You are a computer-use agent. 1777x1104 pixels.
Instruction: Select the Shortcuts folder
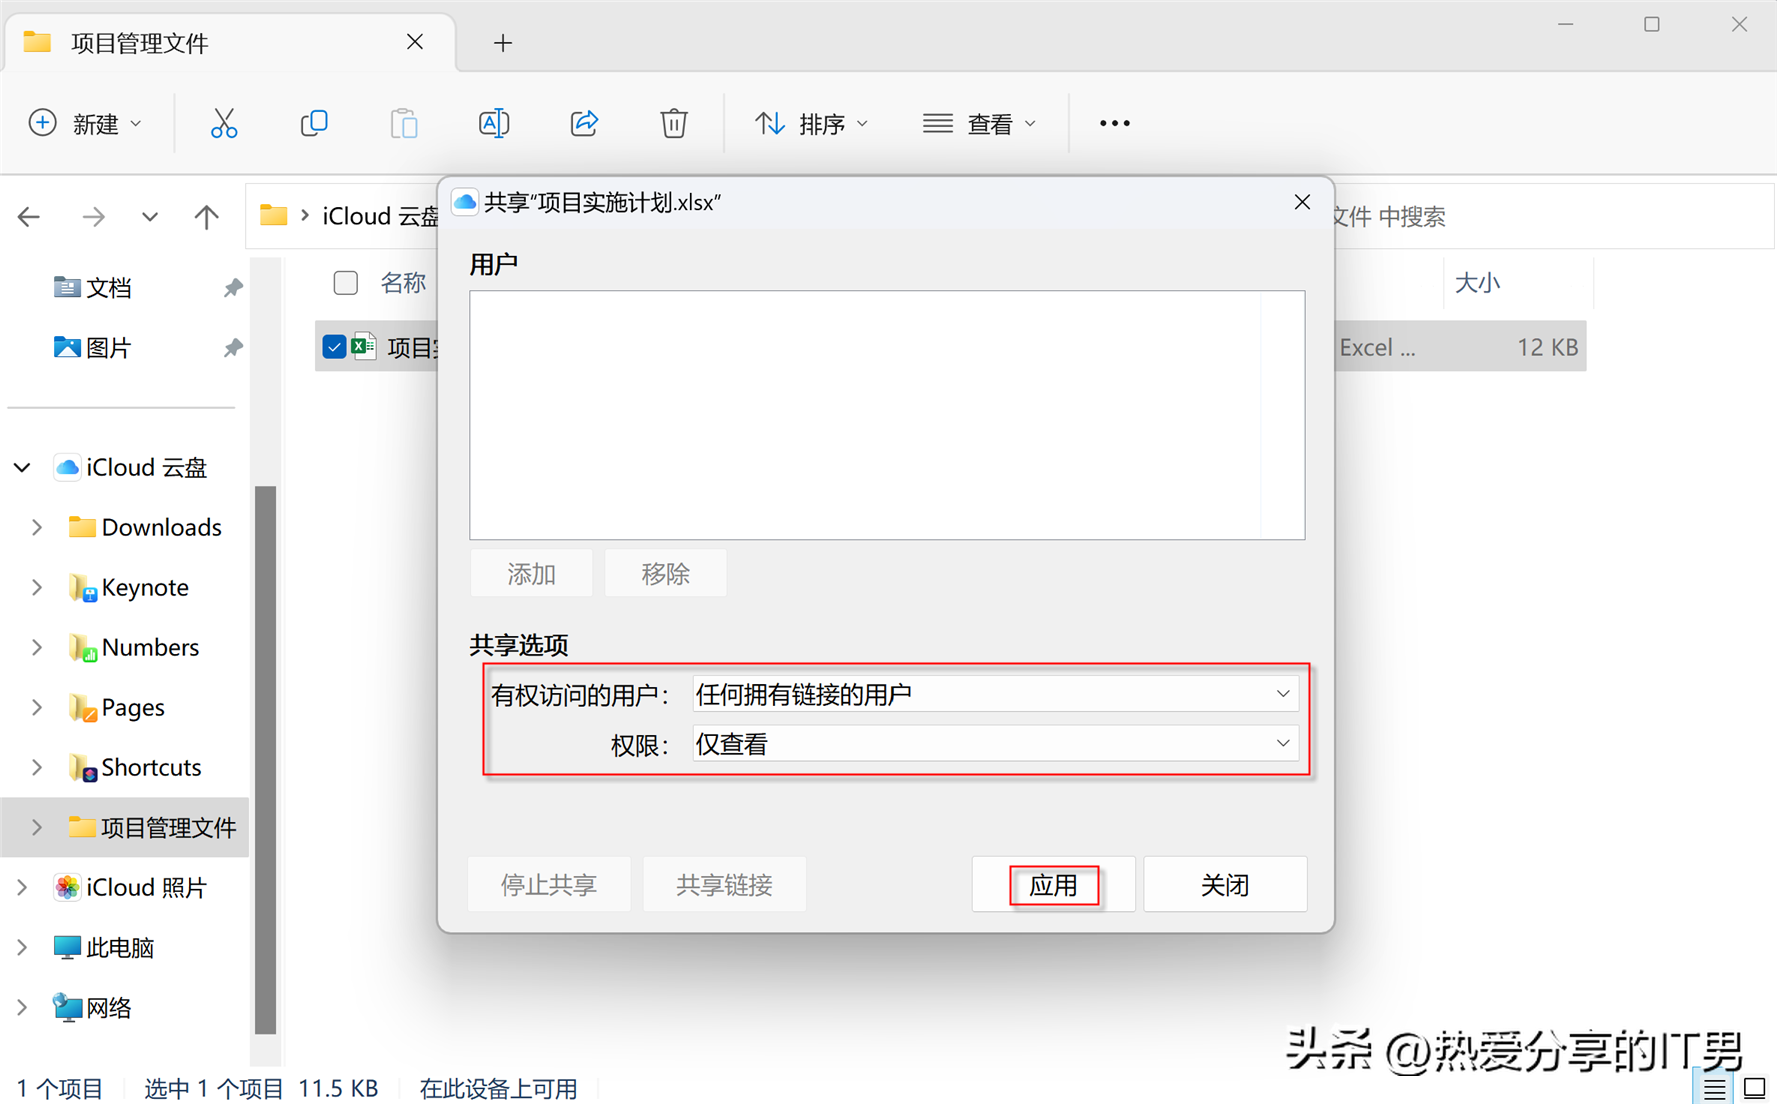click(135, 767)
